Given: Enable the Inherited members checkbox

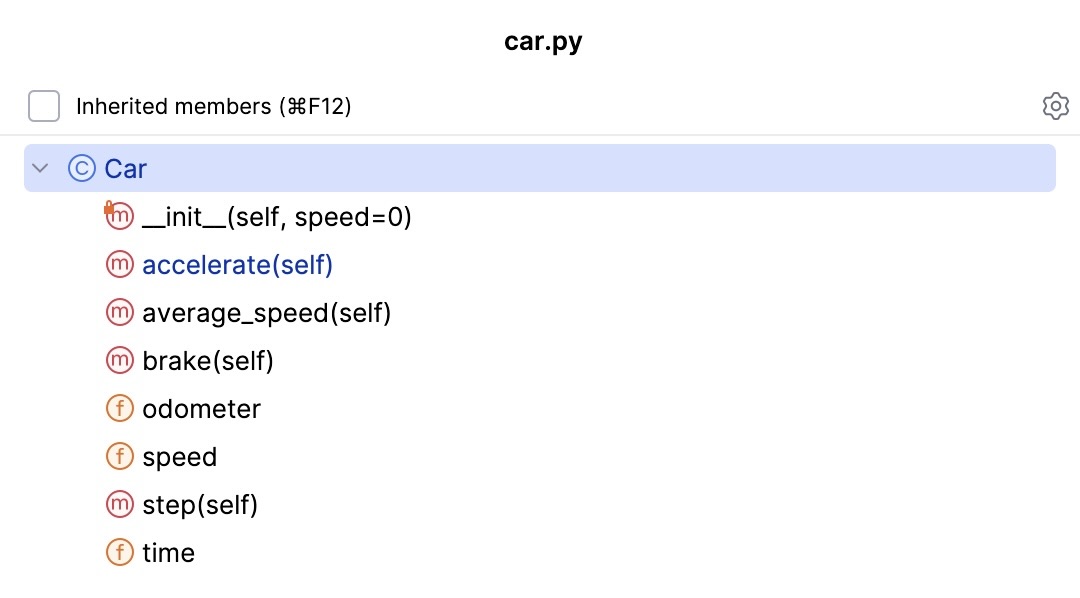Looking at the screenshot, I should (44, 106).
